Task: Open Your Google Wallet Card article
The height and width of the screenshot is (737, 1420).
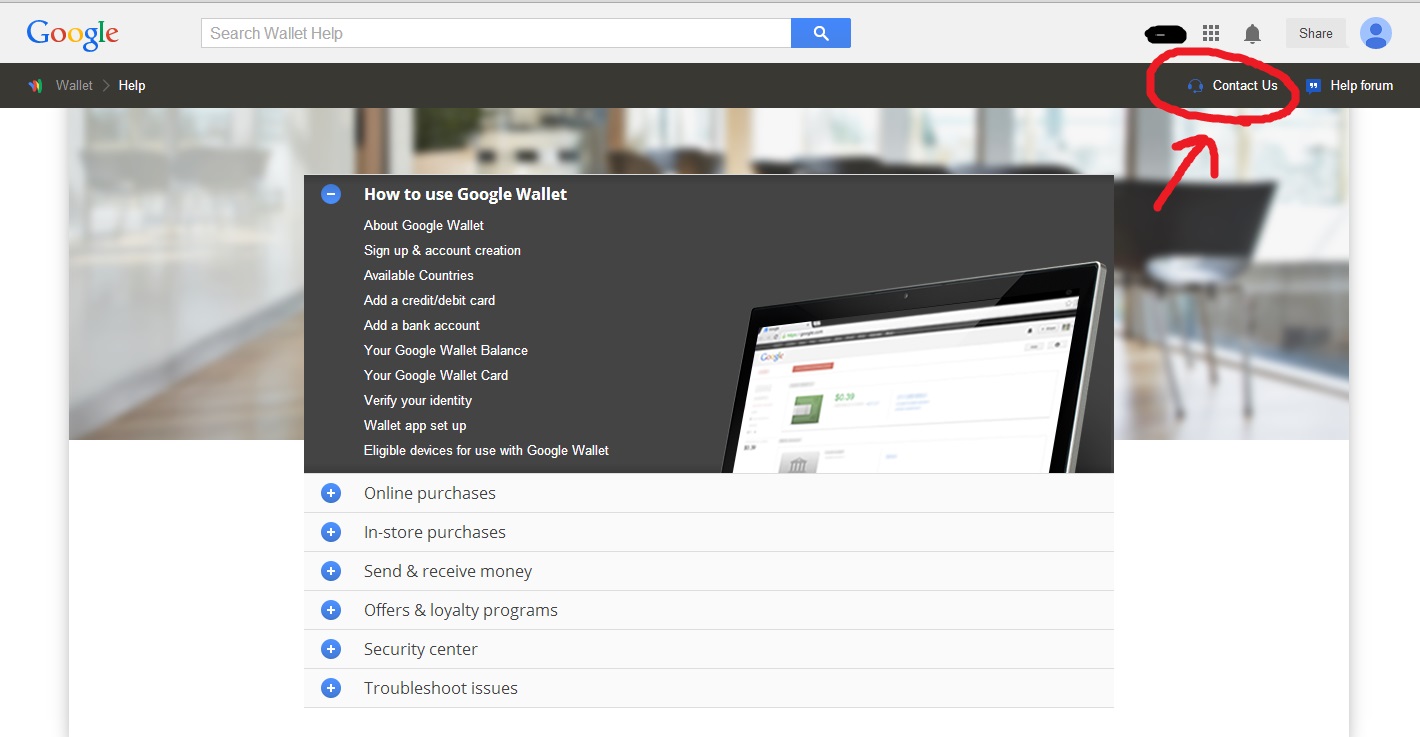Action: [436, 375]
